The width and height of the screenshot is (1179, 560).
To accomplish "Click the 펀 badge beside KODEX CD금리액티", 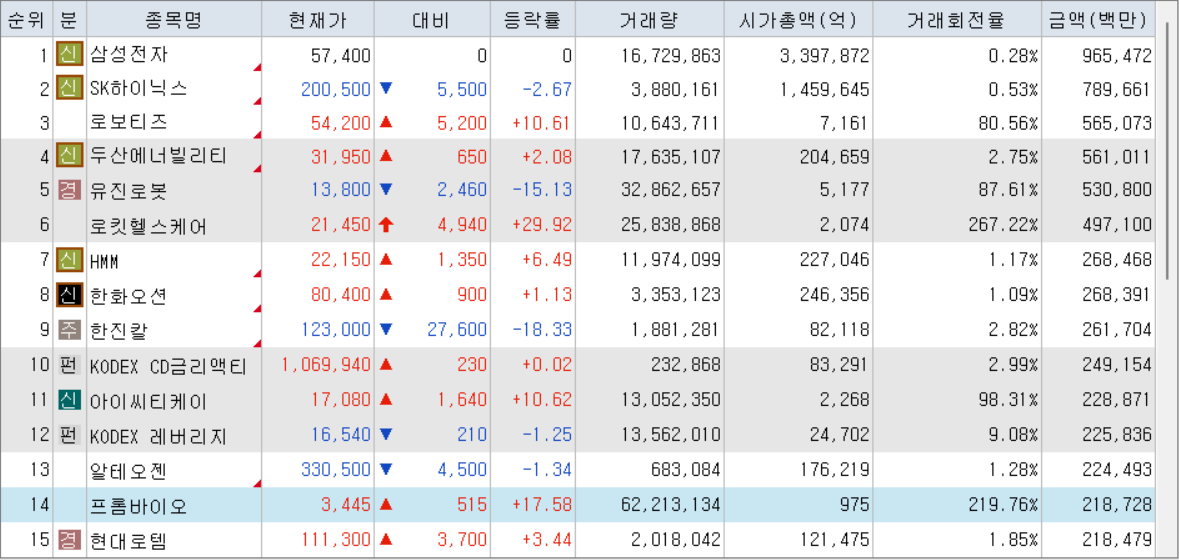I will 69,365.
